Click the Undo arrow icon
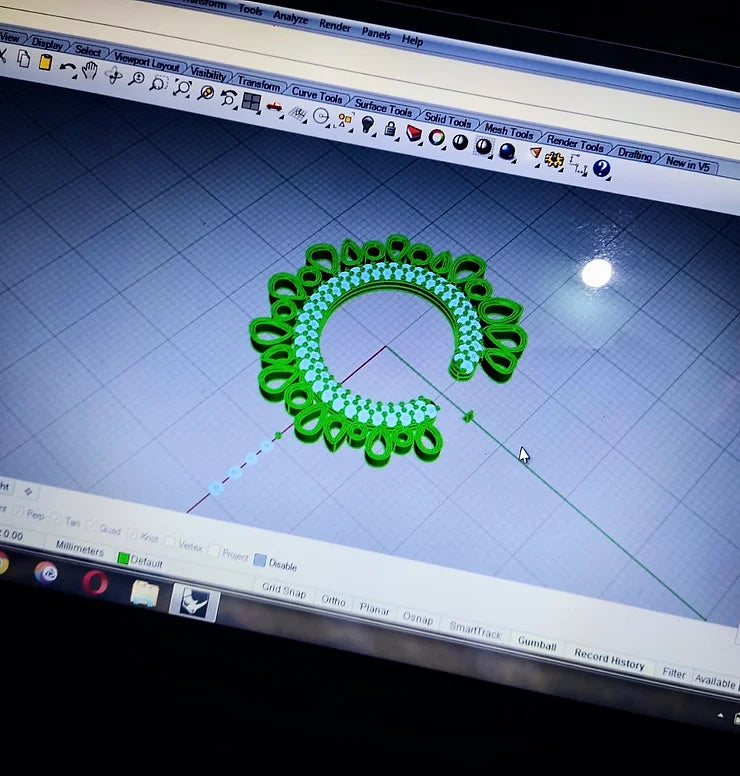740x776 pixels. click(67, 67)
